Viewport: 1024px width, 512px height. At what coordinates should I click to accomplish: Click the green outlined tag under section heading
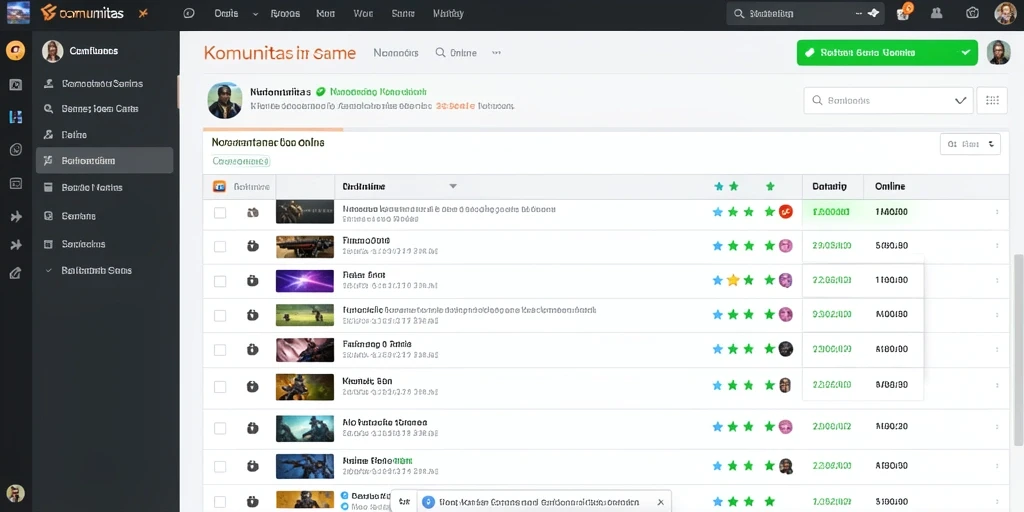[x=241, y=161]
